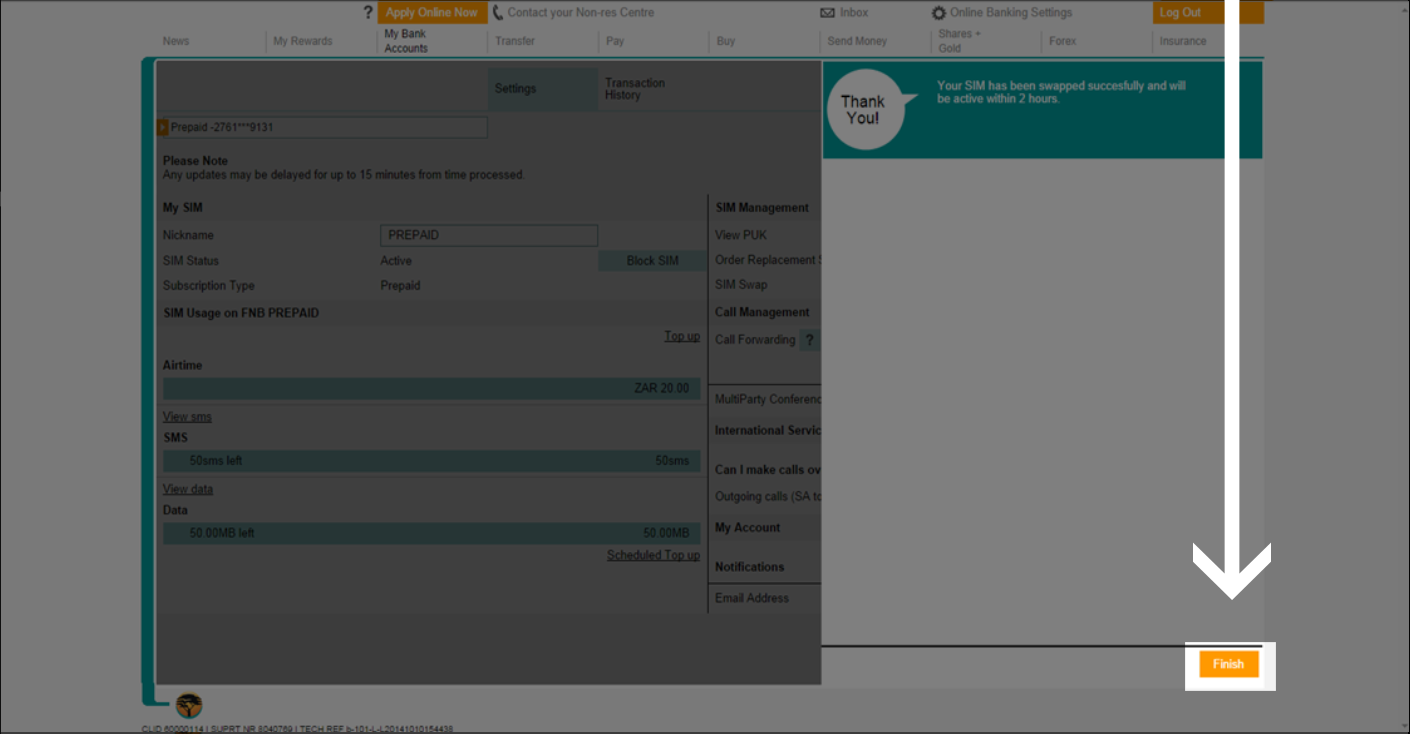Open the Transfer menu item
1410x734 pixels.
(515, 41)
